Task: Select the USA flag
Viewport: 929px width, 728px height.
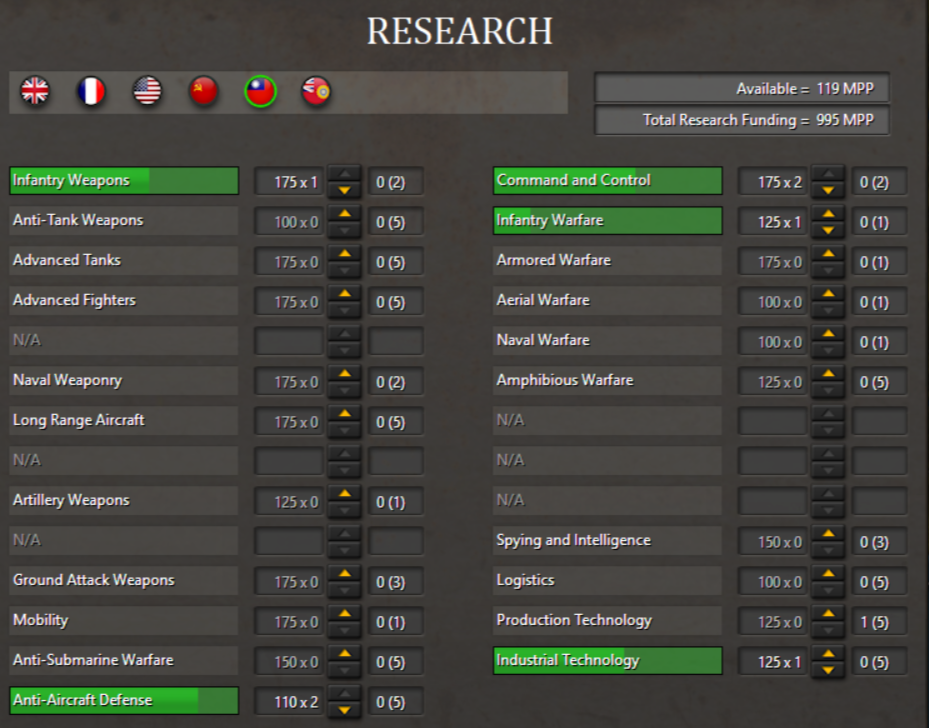Action: (x=148, y=91)
